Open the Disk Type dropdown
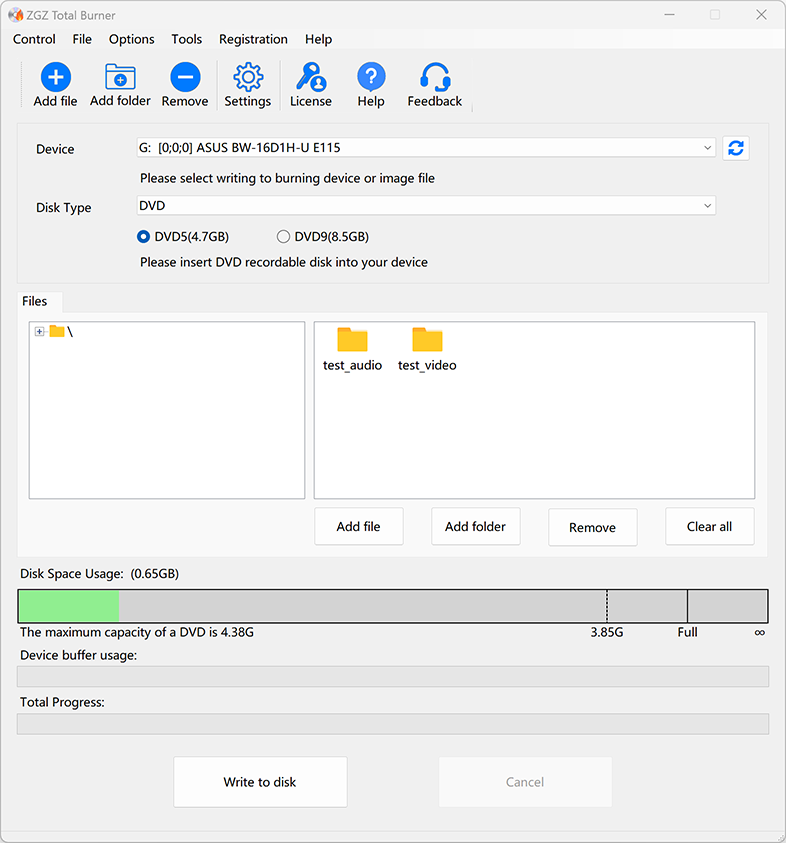 point(426,205)
